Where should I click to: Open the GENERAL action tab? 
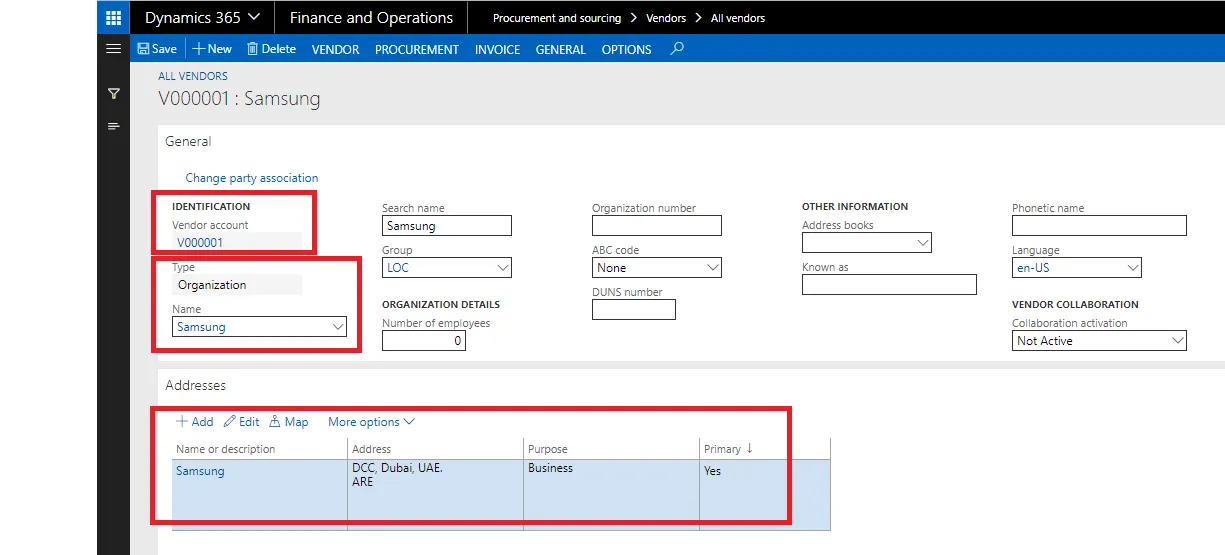[560, 49]
